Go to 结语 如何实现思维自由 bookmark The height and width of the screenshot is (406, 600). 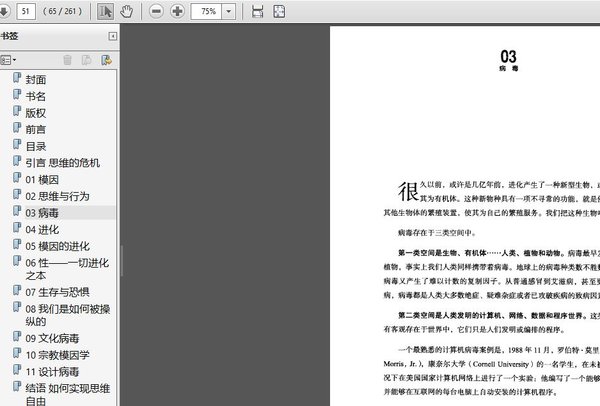click(x=68, y=394)
